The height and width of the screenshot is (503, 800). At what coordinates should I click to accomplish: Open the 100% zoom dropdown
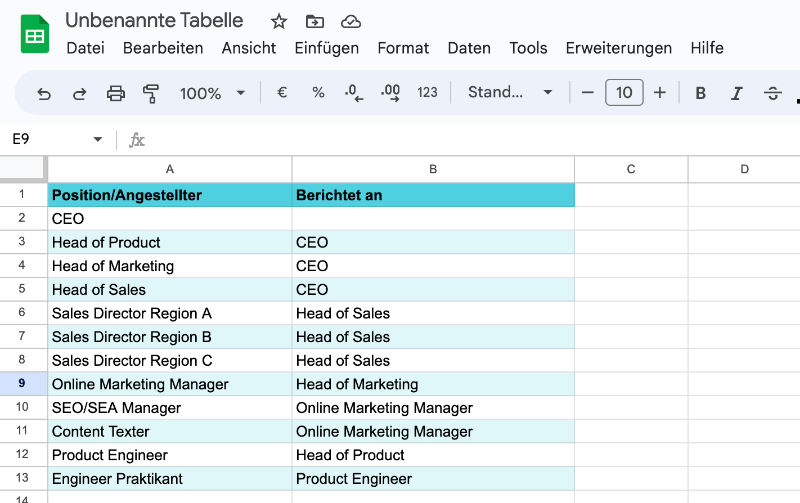point(212,93)
